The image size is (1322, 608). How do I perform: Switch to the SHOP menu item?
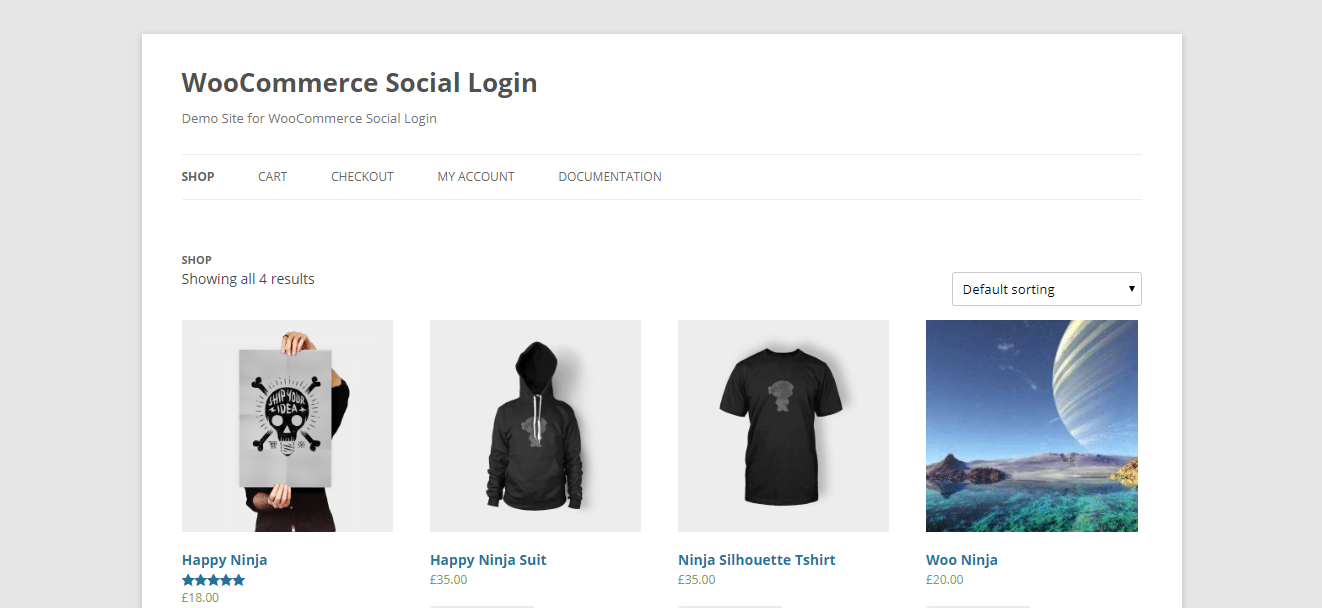click(x=197, y=176)
